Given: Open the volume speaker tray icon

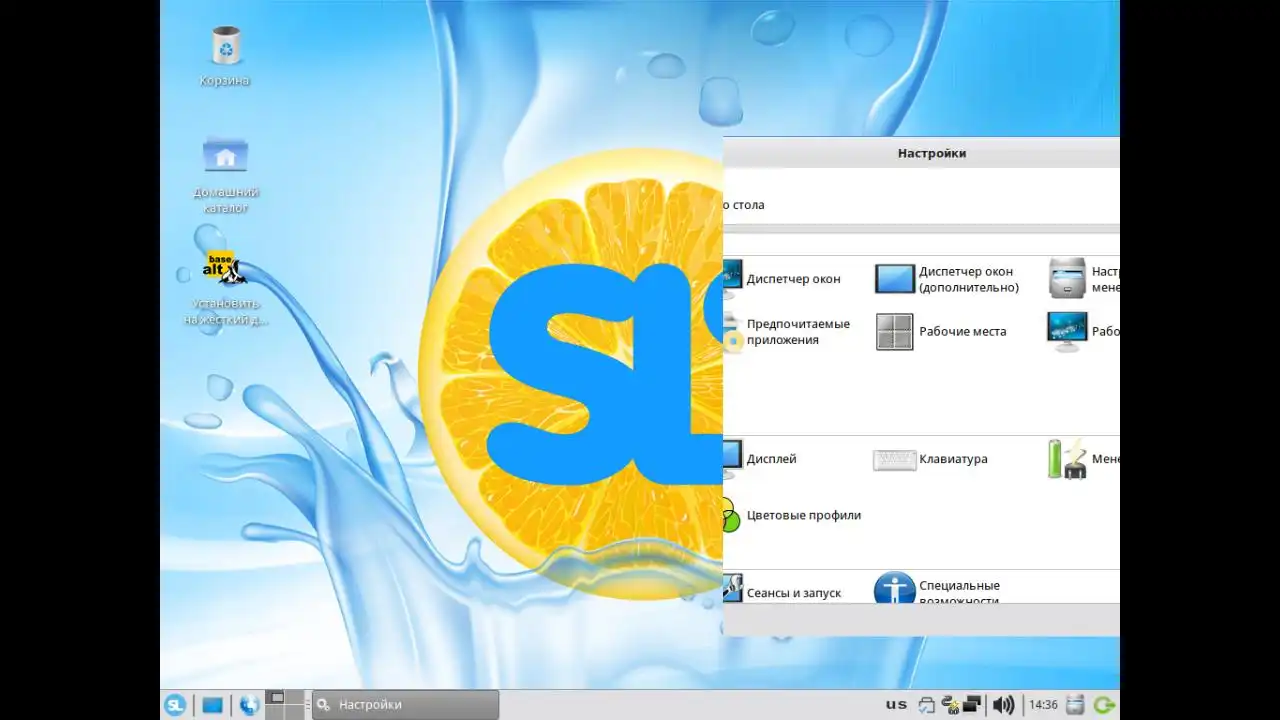Looking at the screenshot, I should point(1003,705).
